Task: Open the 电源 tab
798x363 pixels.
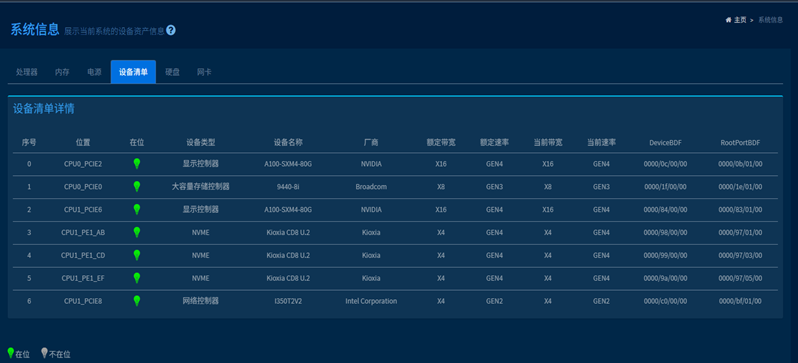Action: (94, 72)
